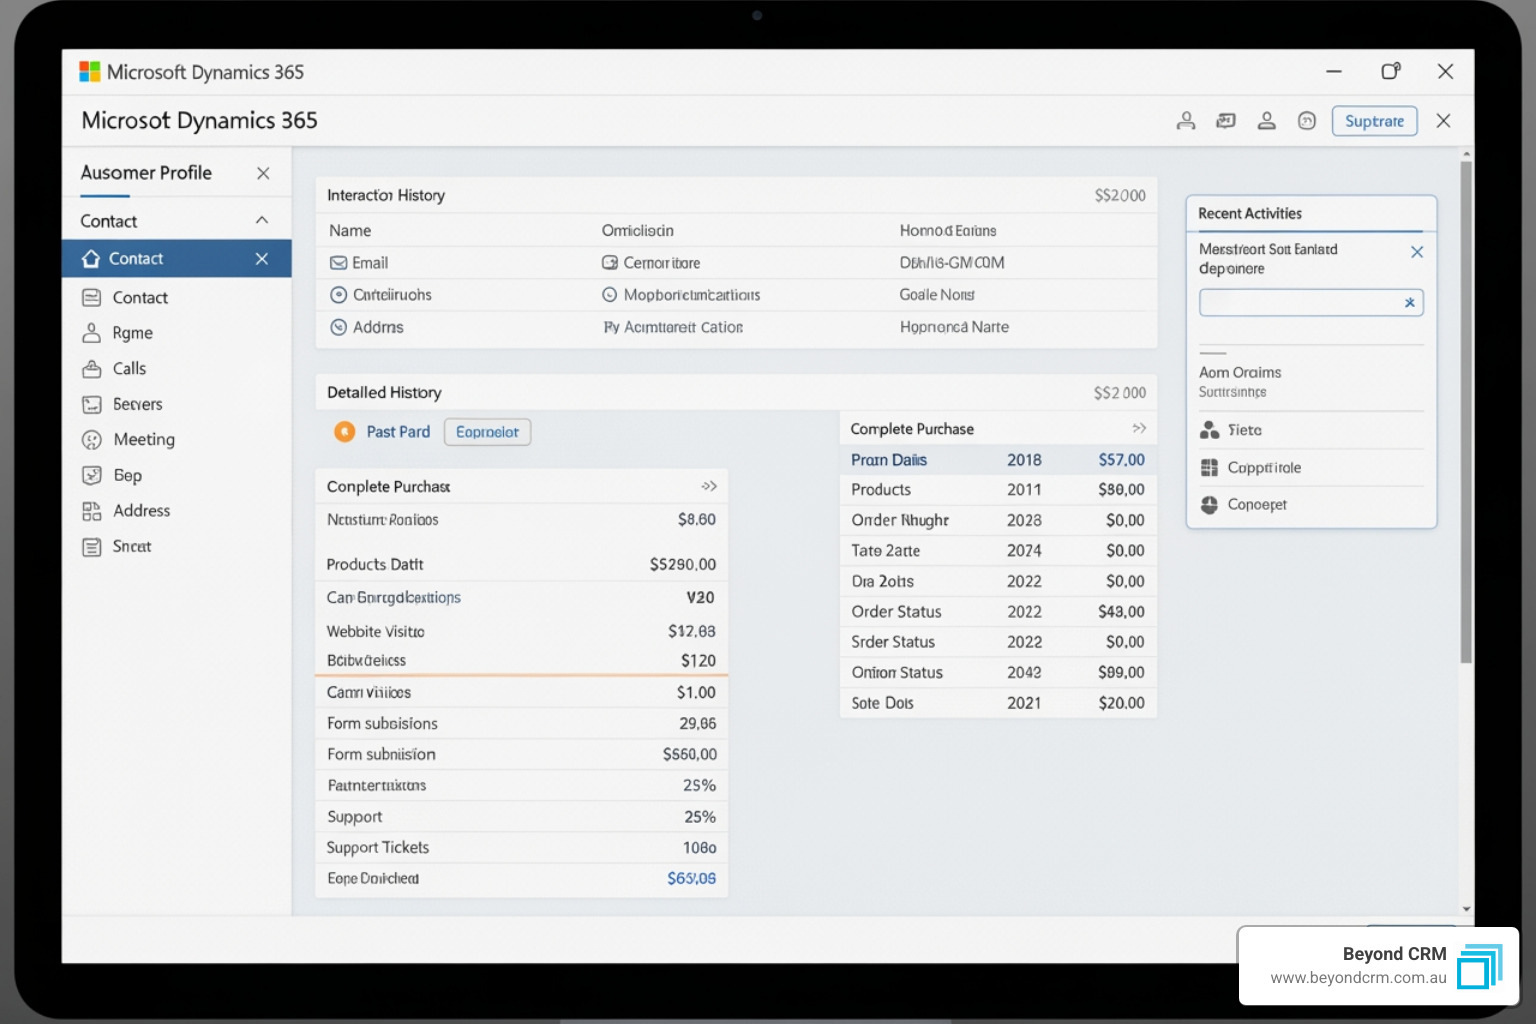The width and height of the screenshot is (1536, 1024).
Task: Click the vertical scrollbar thumb
Action: (x=1466, y=412)
